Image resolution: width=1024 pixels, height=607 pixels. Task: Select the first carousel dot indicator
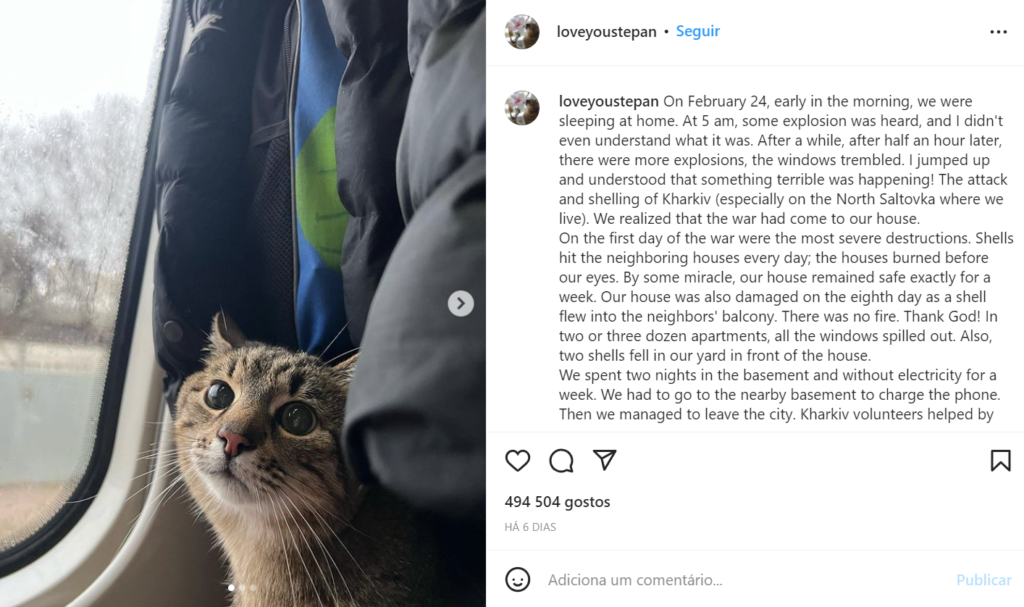pyautogui.click(x=231, y=587)
